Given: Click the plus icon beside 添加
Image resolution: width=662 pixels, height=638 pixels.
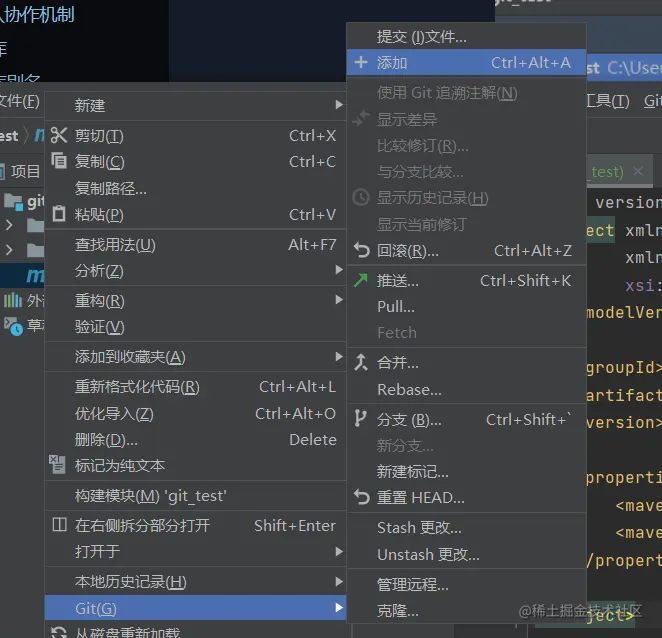Looking at the screenshot, I should [x=361, y=62].
